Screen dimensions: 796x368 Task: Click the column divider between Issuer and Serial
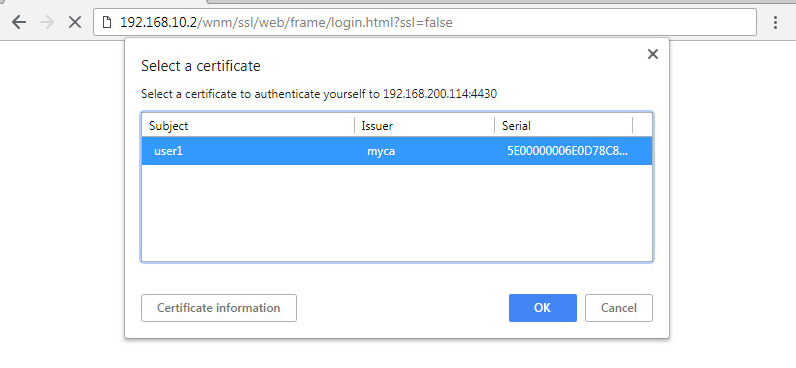494,126
